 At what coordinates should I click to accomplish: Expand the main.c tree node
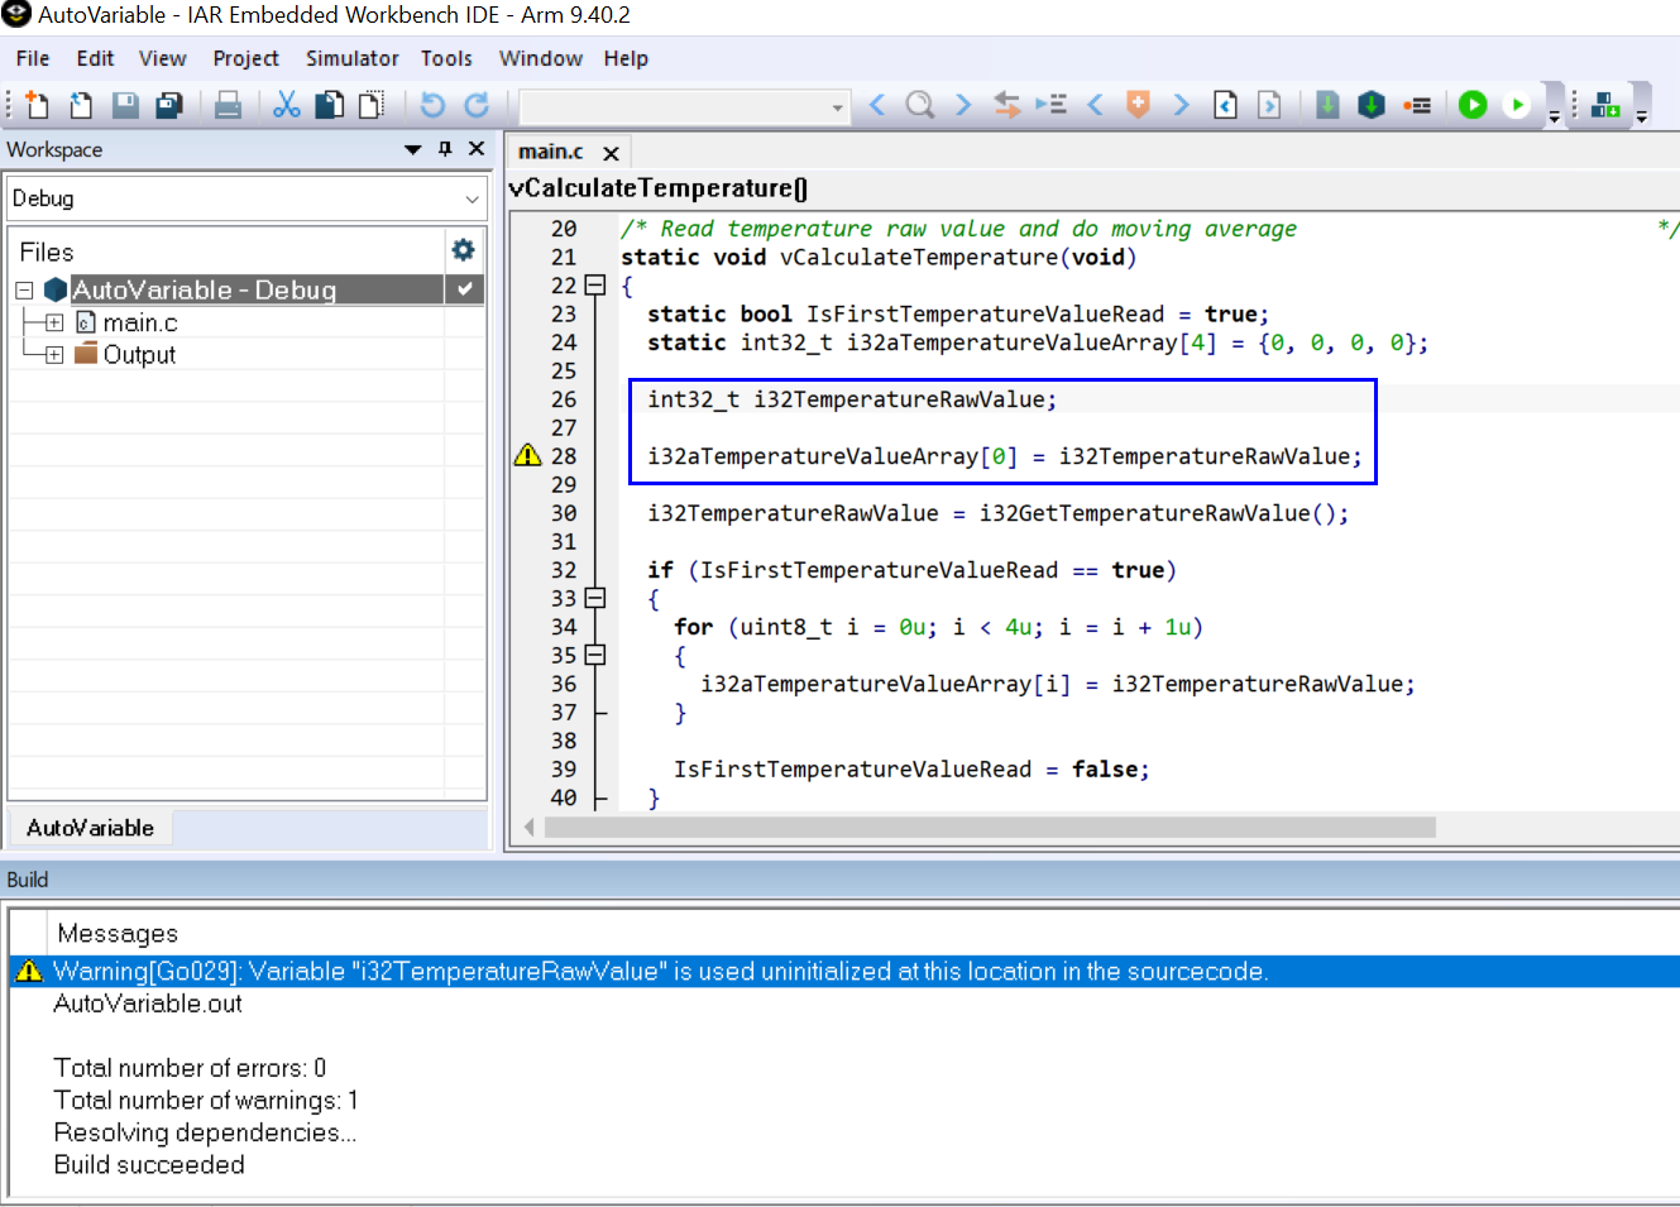pyautogui.click(x=54, y=322)
